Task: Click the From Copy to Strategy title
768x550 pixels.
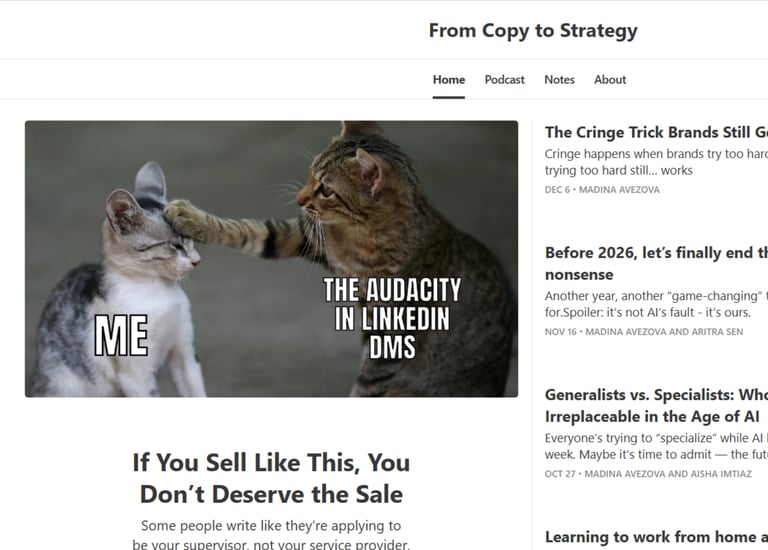Action: (533, 31)
